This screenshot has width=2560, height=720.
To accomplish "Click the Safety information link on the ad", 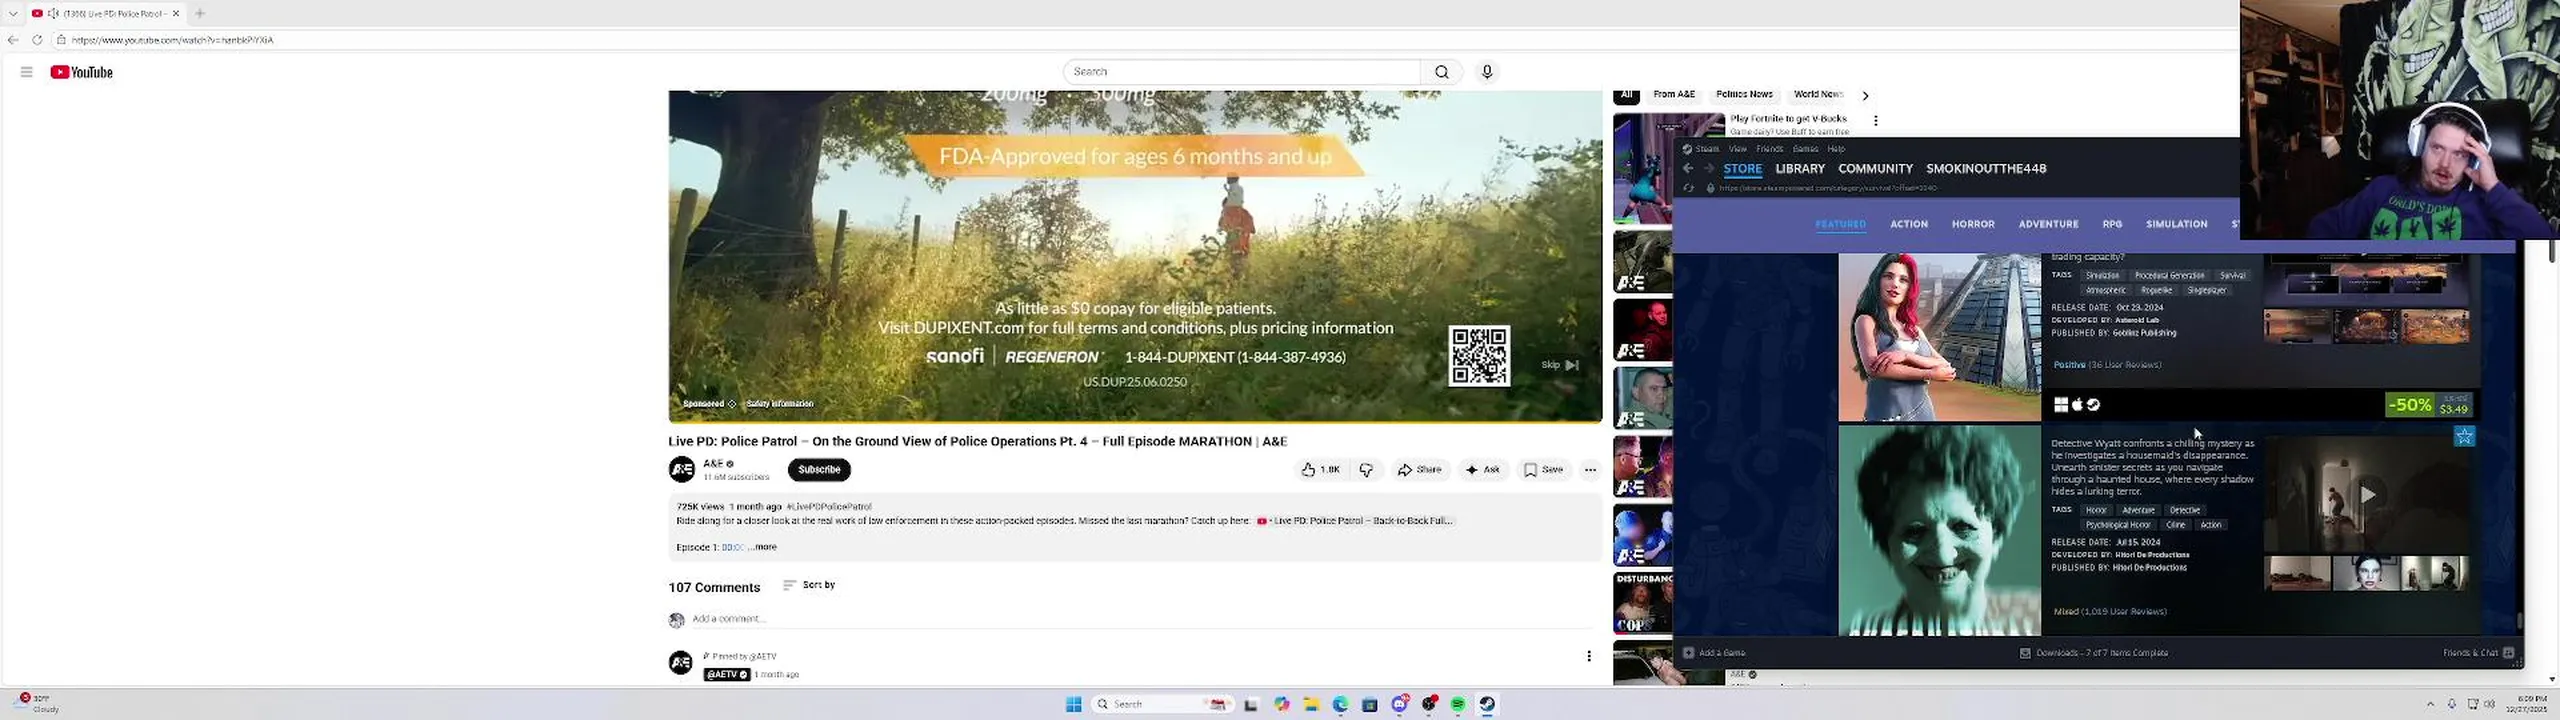I will (780, 404).
